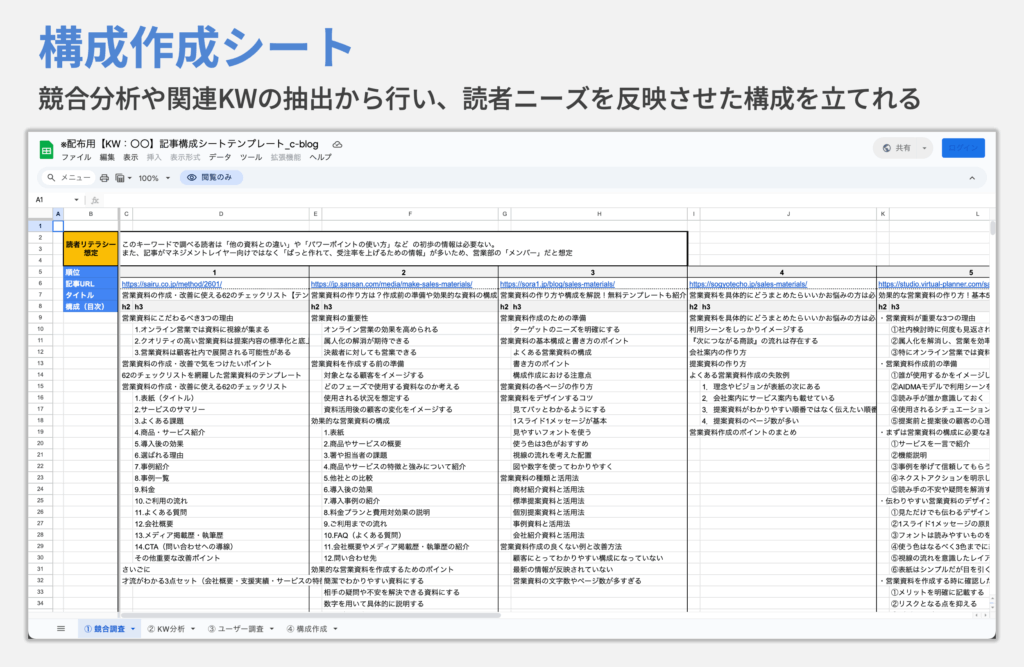
Task: Collapse the toolbar with the chevron
Action: [x=972, y=178]
